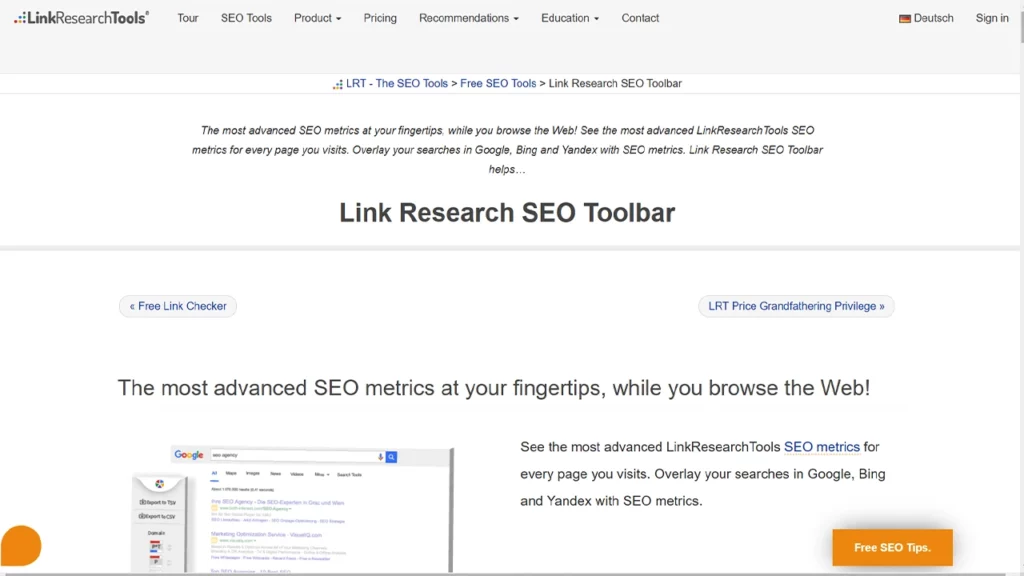Image resolution: width=1024 pixels, height=576 pixels.
Task: Go to previous post Free Link Checker
Action: (x=178, y=306)
